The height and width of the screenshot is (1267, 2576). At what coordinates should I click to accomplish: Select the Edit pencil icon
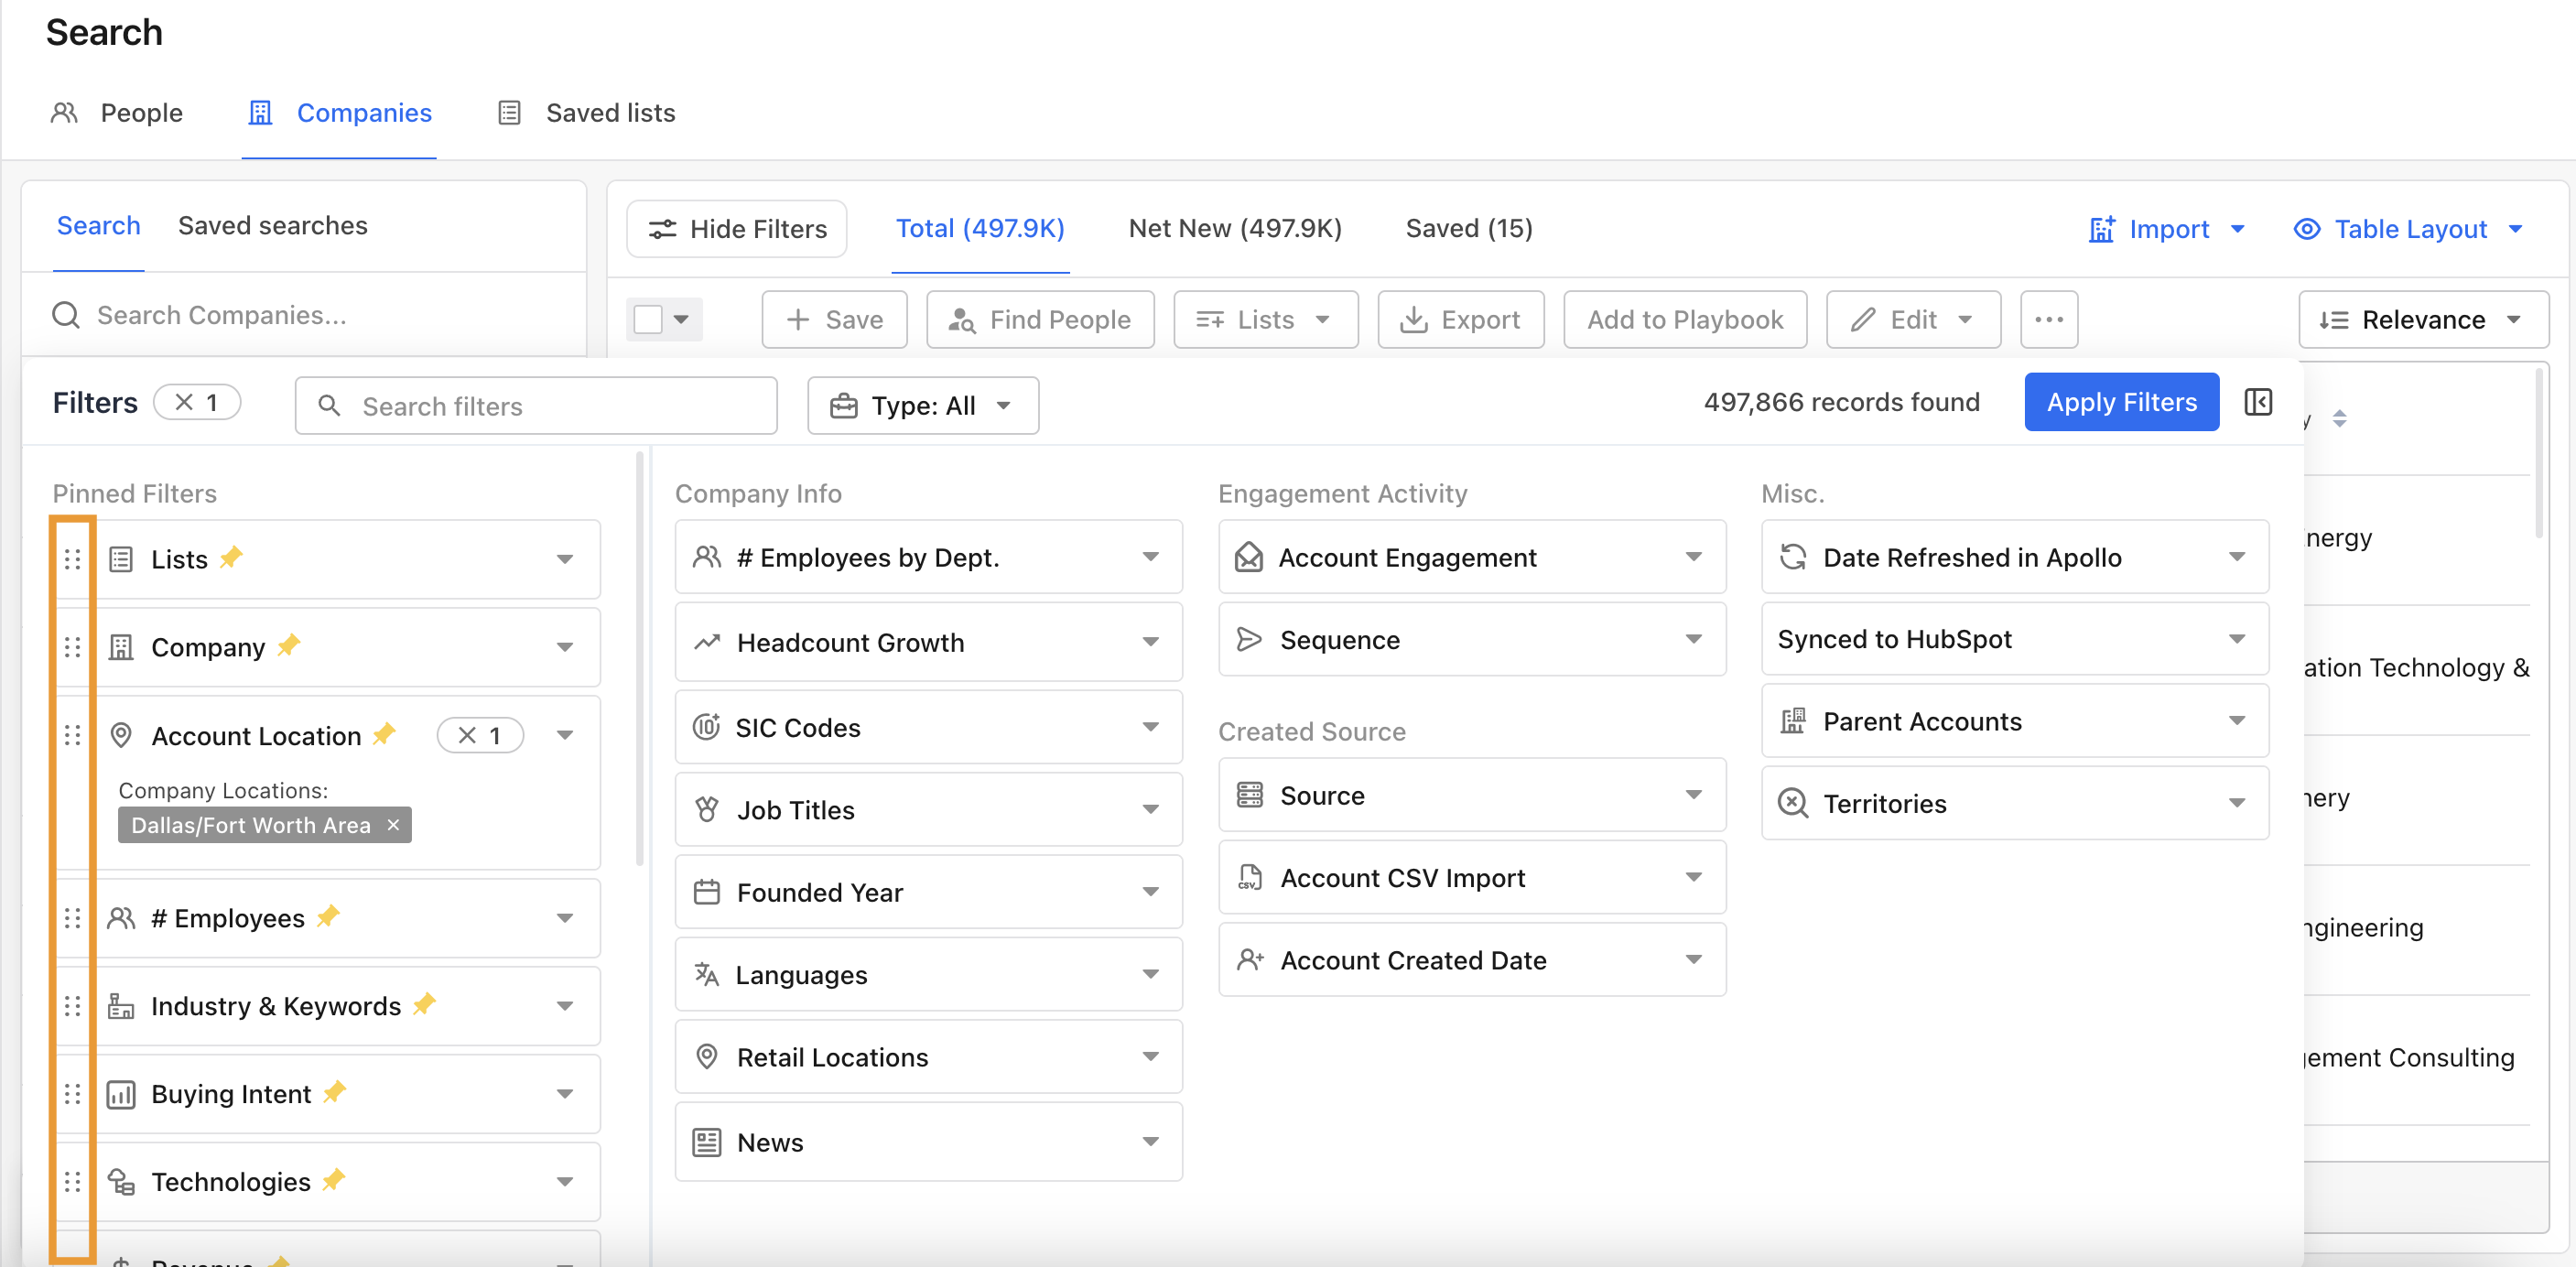click(1862, 319)
